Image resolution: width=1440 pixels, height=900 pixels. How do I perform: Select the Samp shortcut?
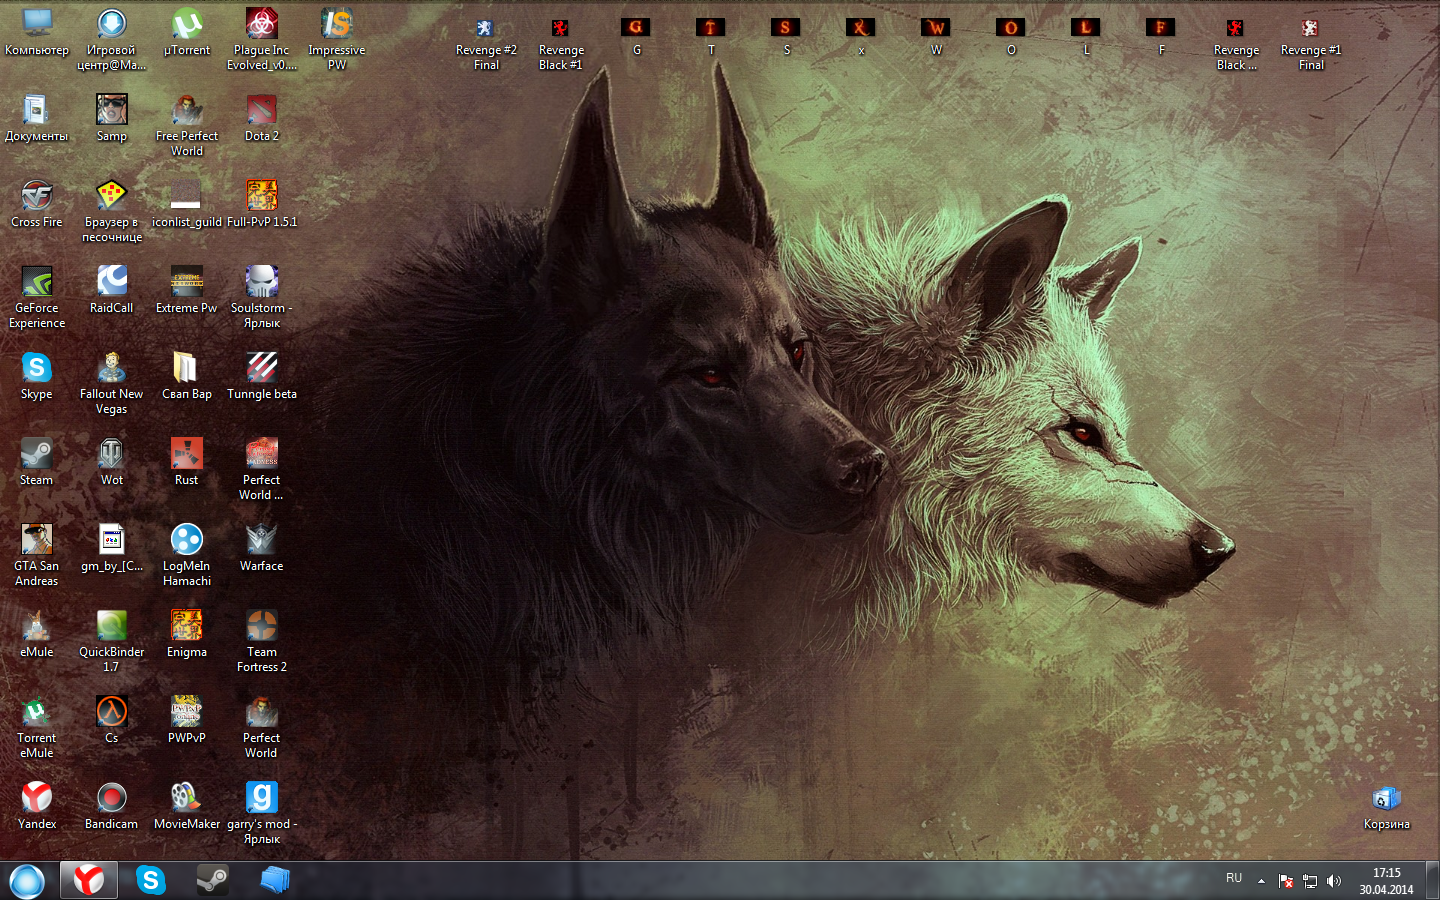[x=112, y=118]
